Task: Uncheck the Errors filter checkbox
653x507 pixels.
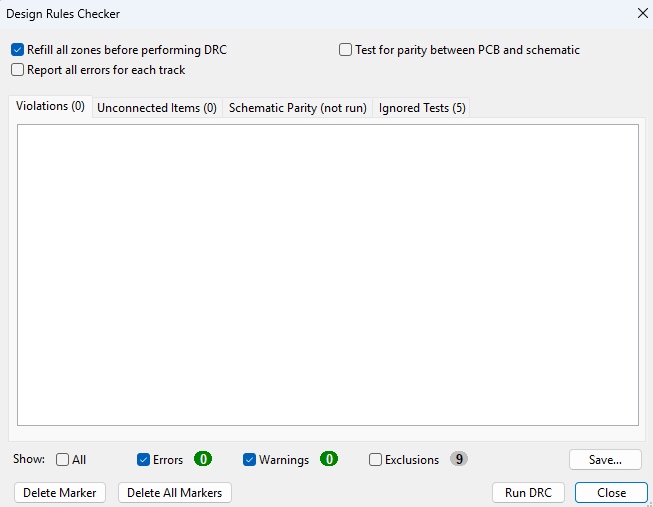Action: 144,460
